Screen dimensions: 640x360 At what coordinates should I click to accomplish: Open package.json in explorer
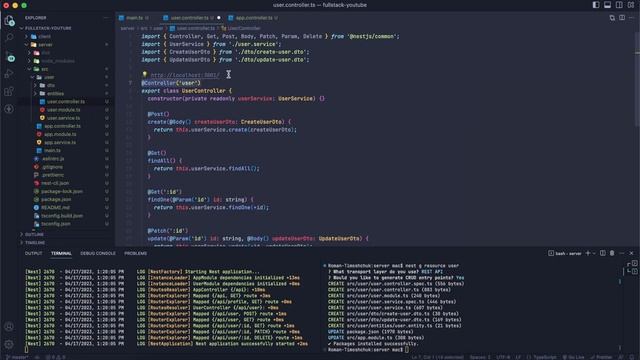point(56,200)
